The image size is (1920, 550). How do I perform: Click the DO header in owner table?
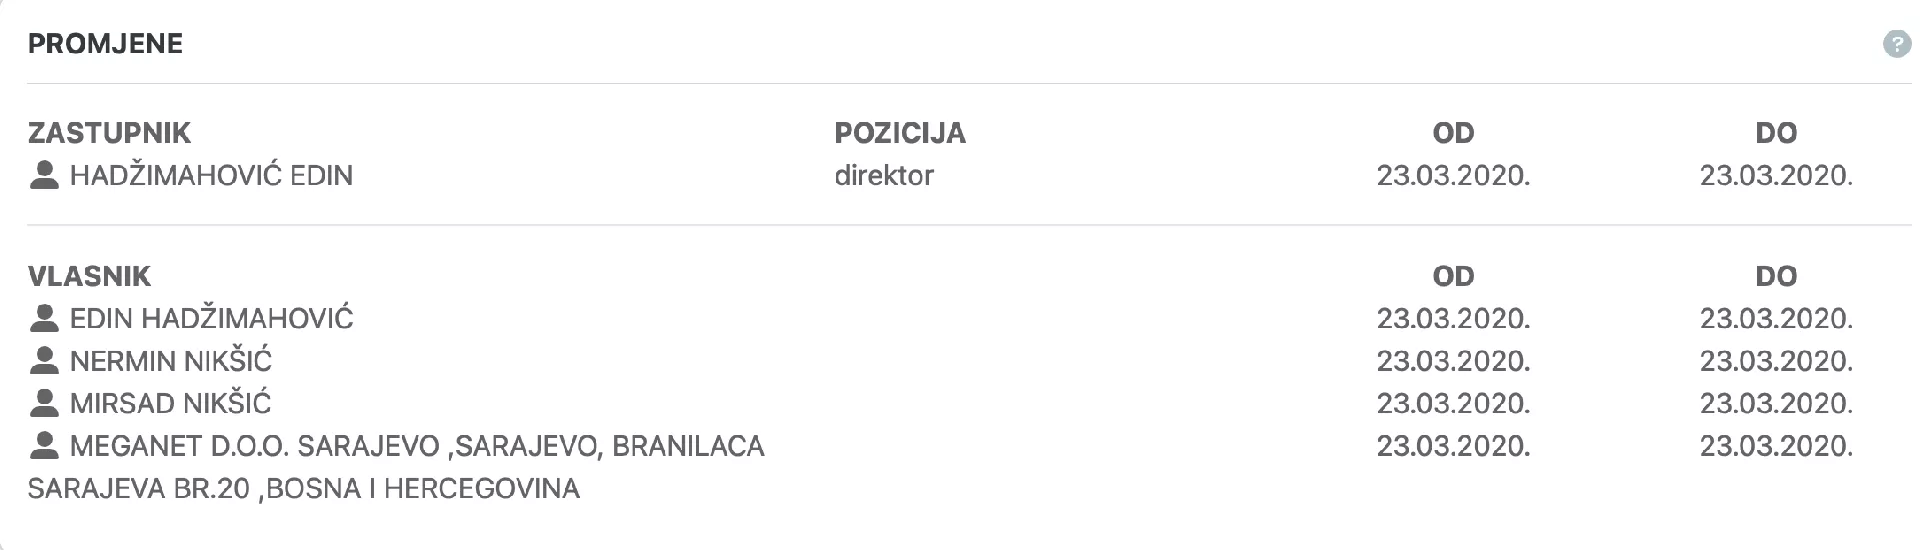pos(1776,276)
